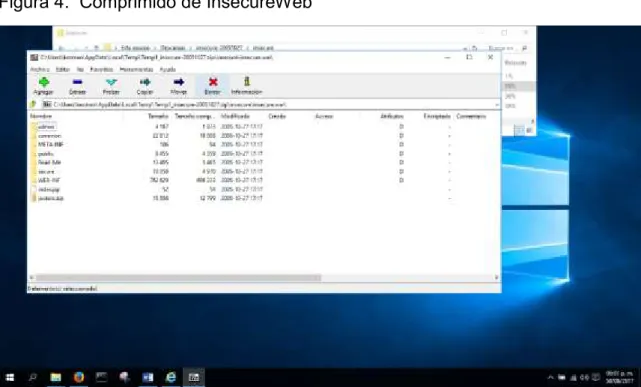Open File Explorer from the taskbar
This screenshot has height=387, width=641.
point(56,377)
